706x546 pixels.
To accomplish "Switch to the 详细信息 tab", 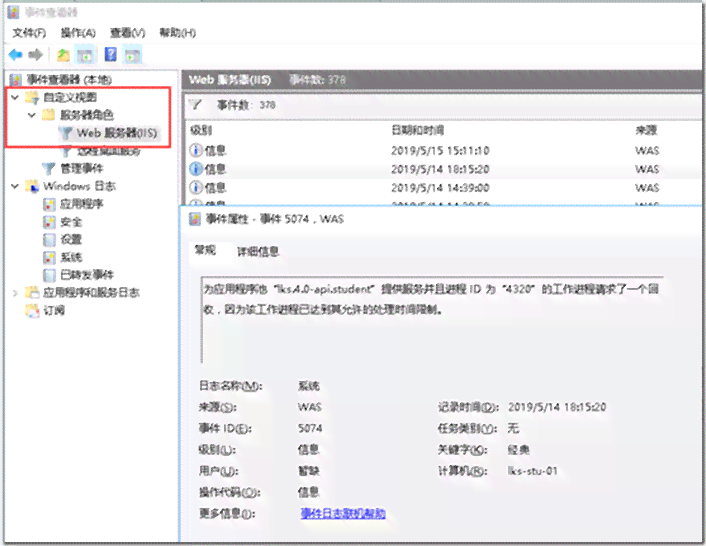I will (258, 252).
